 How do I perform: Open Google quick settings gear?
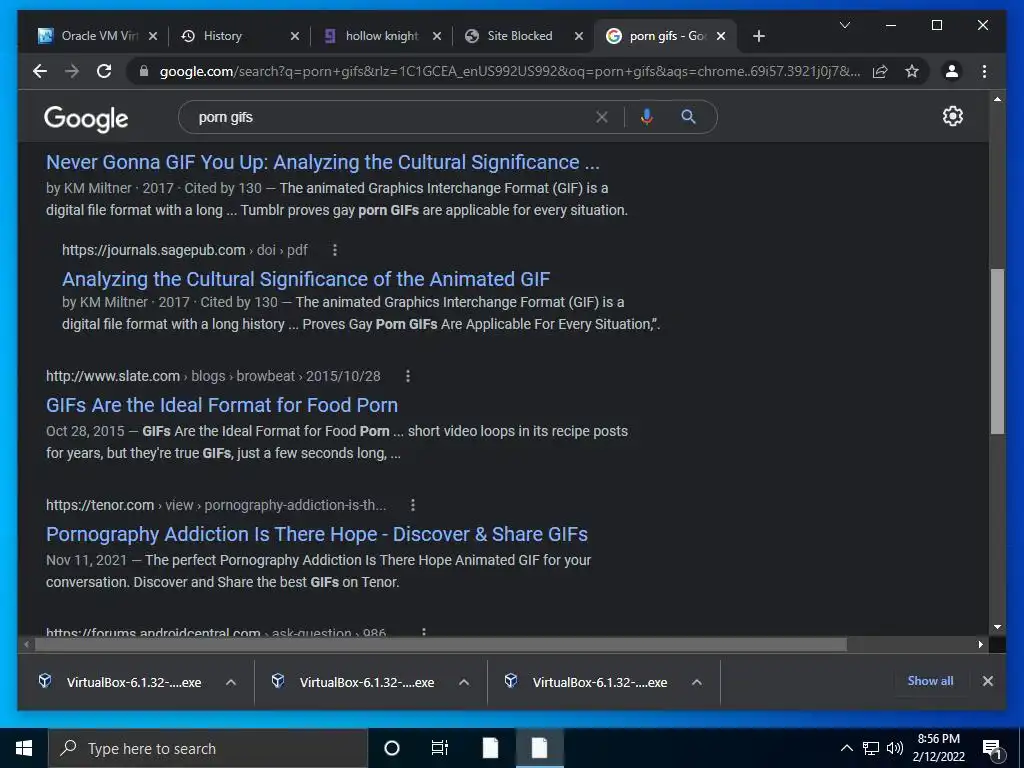[x=952, y=116]
